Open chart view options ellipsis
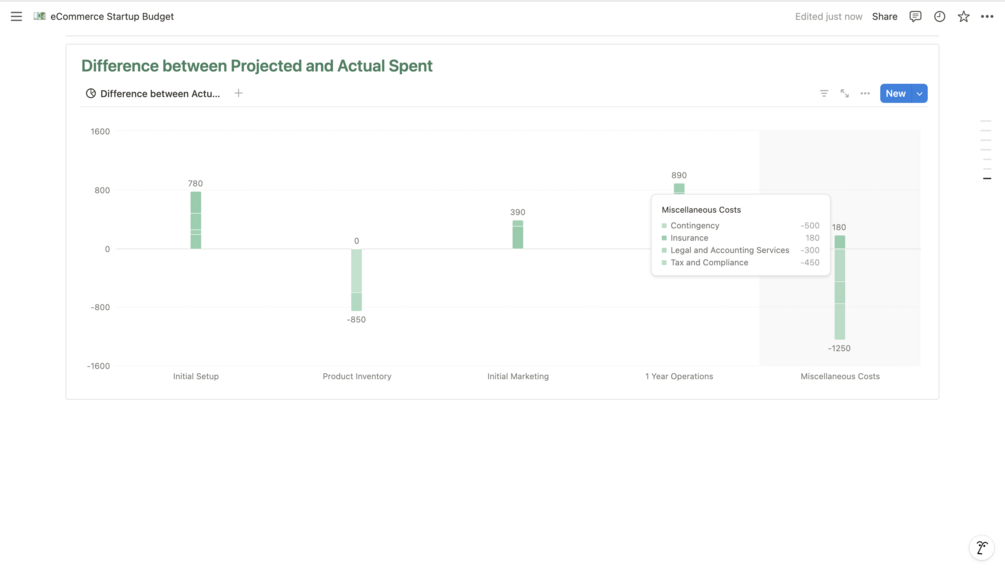 tap(865, 93)
